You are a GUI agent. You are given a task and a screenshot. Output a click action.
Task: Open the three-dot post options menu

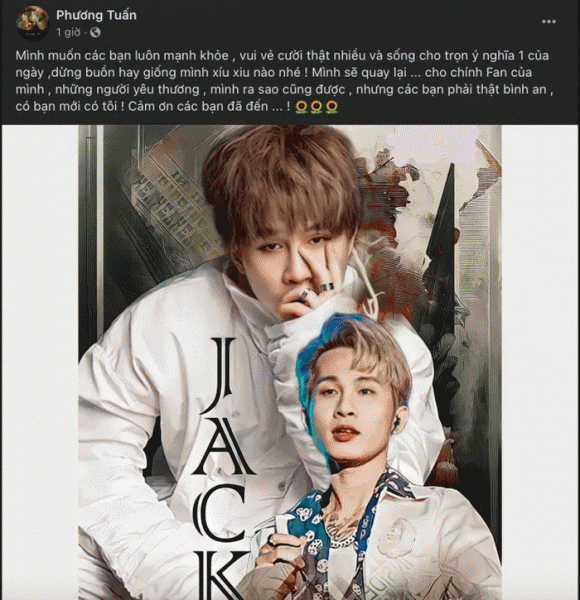click(x=549, y=22)
